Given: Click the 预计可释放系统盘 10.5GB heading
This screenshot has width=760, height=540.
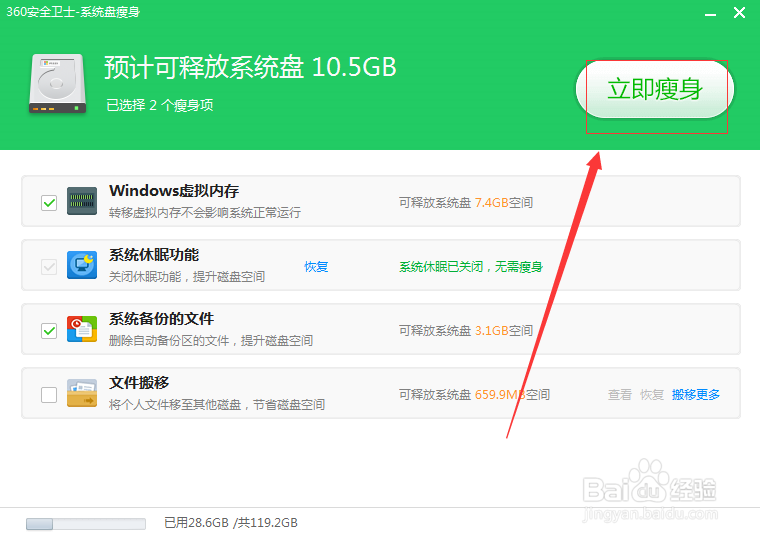Looking at the screenshot, I should tap(250, 67).
